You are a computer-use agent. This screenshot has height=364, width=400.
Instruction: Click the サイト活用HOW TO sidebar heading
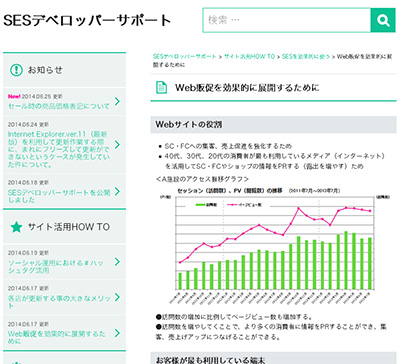point(69,227)
